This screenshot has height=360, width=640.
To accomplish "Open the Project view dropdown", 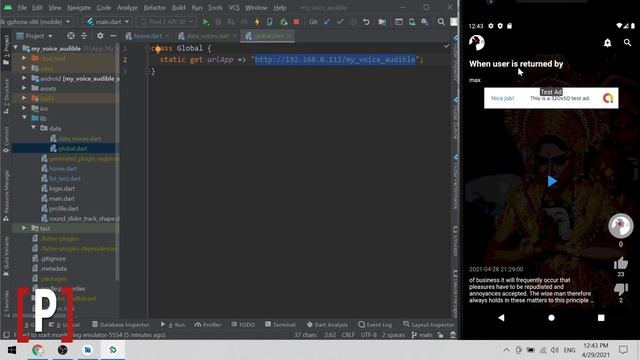I will [34, 36].
